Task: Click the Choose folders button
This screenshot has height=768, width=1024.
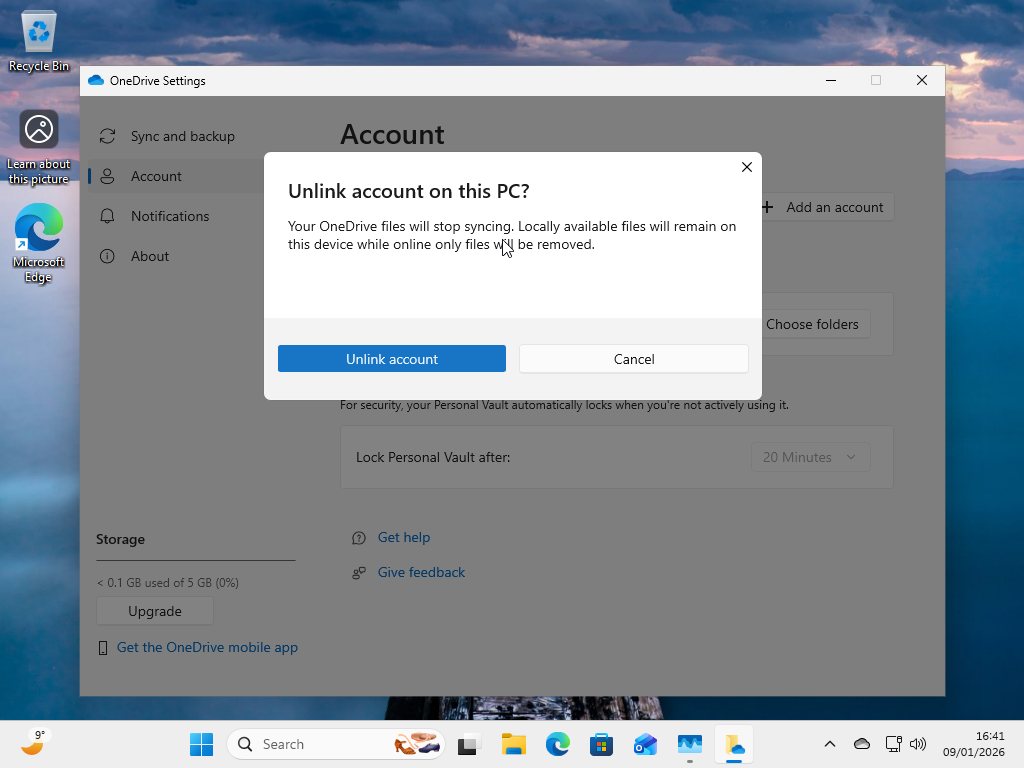Action: click(813, 324)
